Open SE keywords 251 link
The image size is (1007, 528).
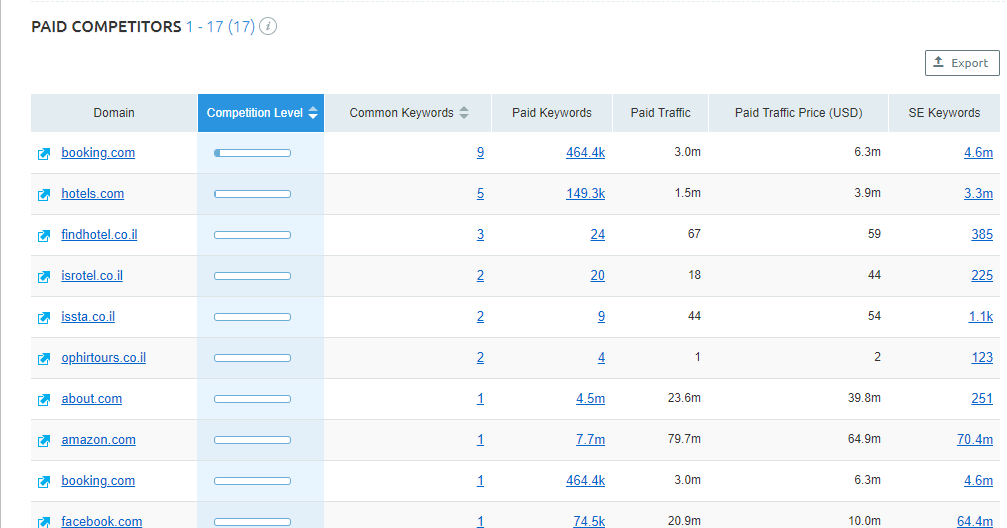tap(982, 399)
